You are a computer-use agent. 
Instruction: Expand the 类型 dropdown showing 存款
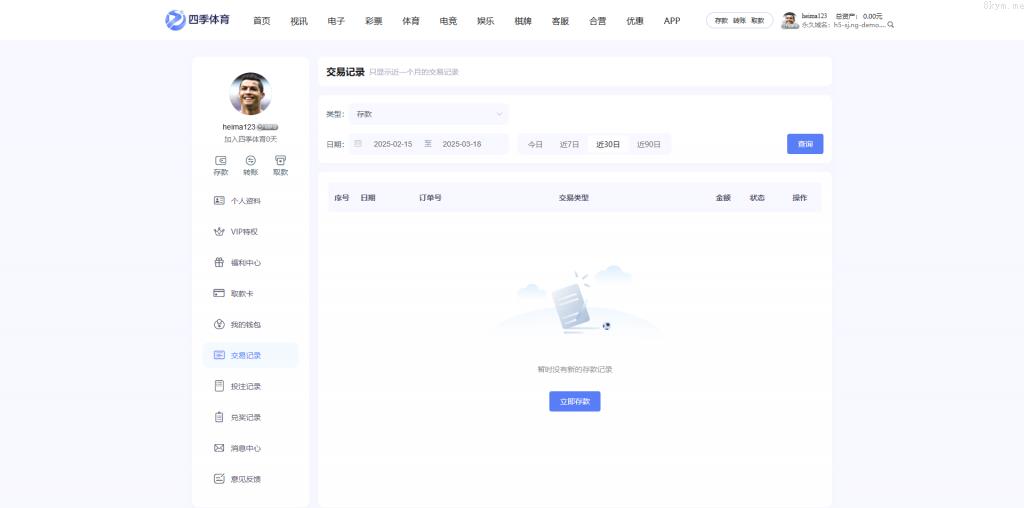click(429, 114)
